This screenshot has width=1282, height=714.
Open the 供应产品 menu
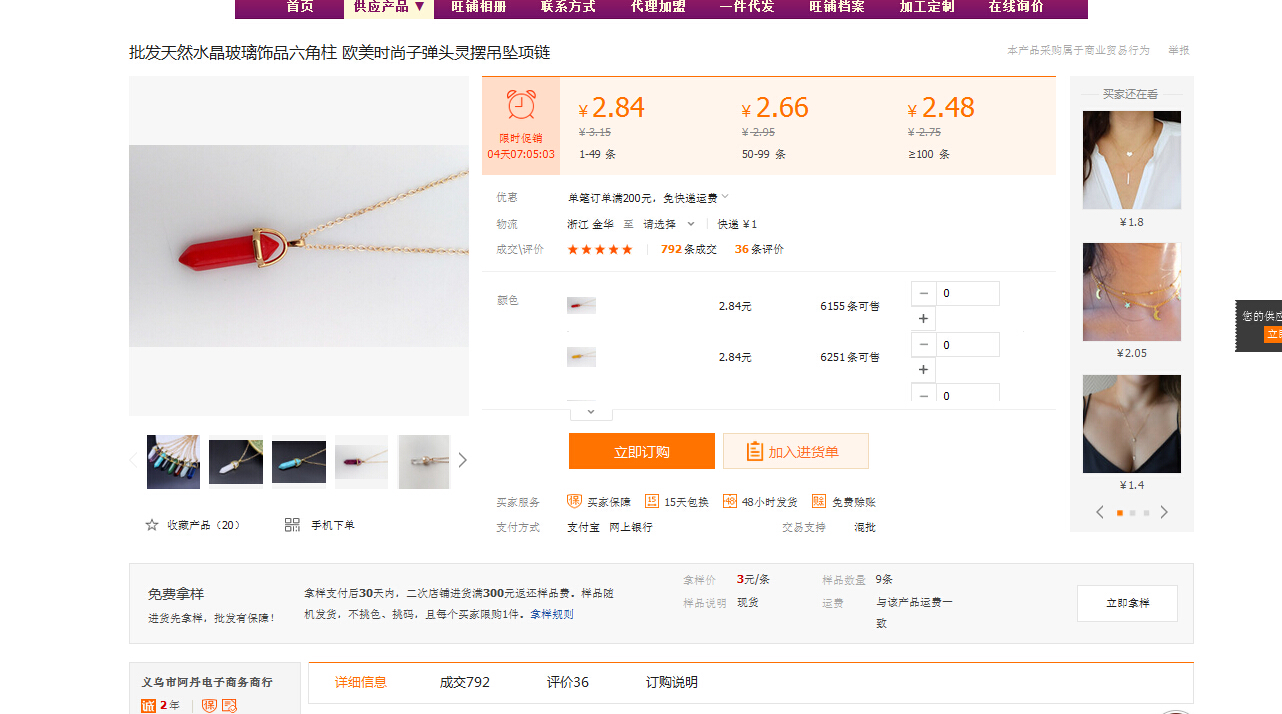click(389, 7)
